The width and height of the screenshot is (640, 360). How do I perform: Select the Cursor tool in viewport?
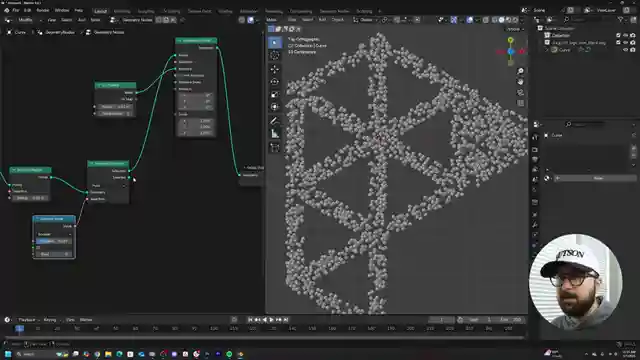275,55
